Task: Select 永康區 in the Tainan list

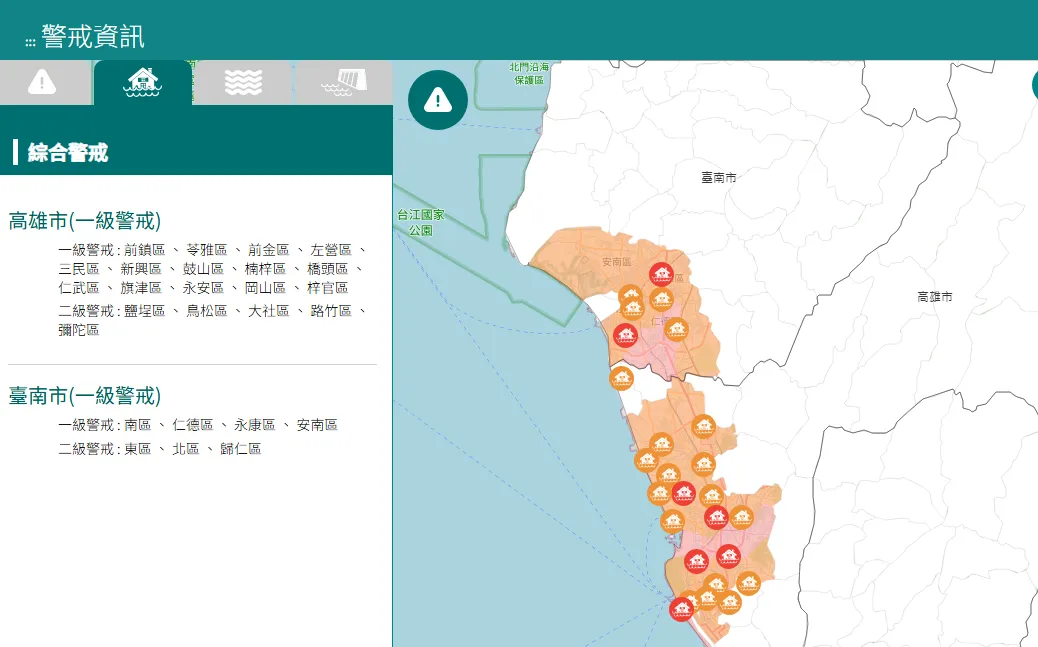Action: tap(255, 425)
